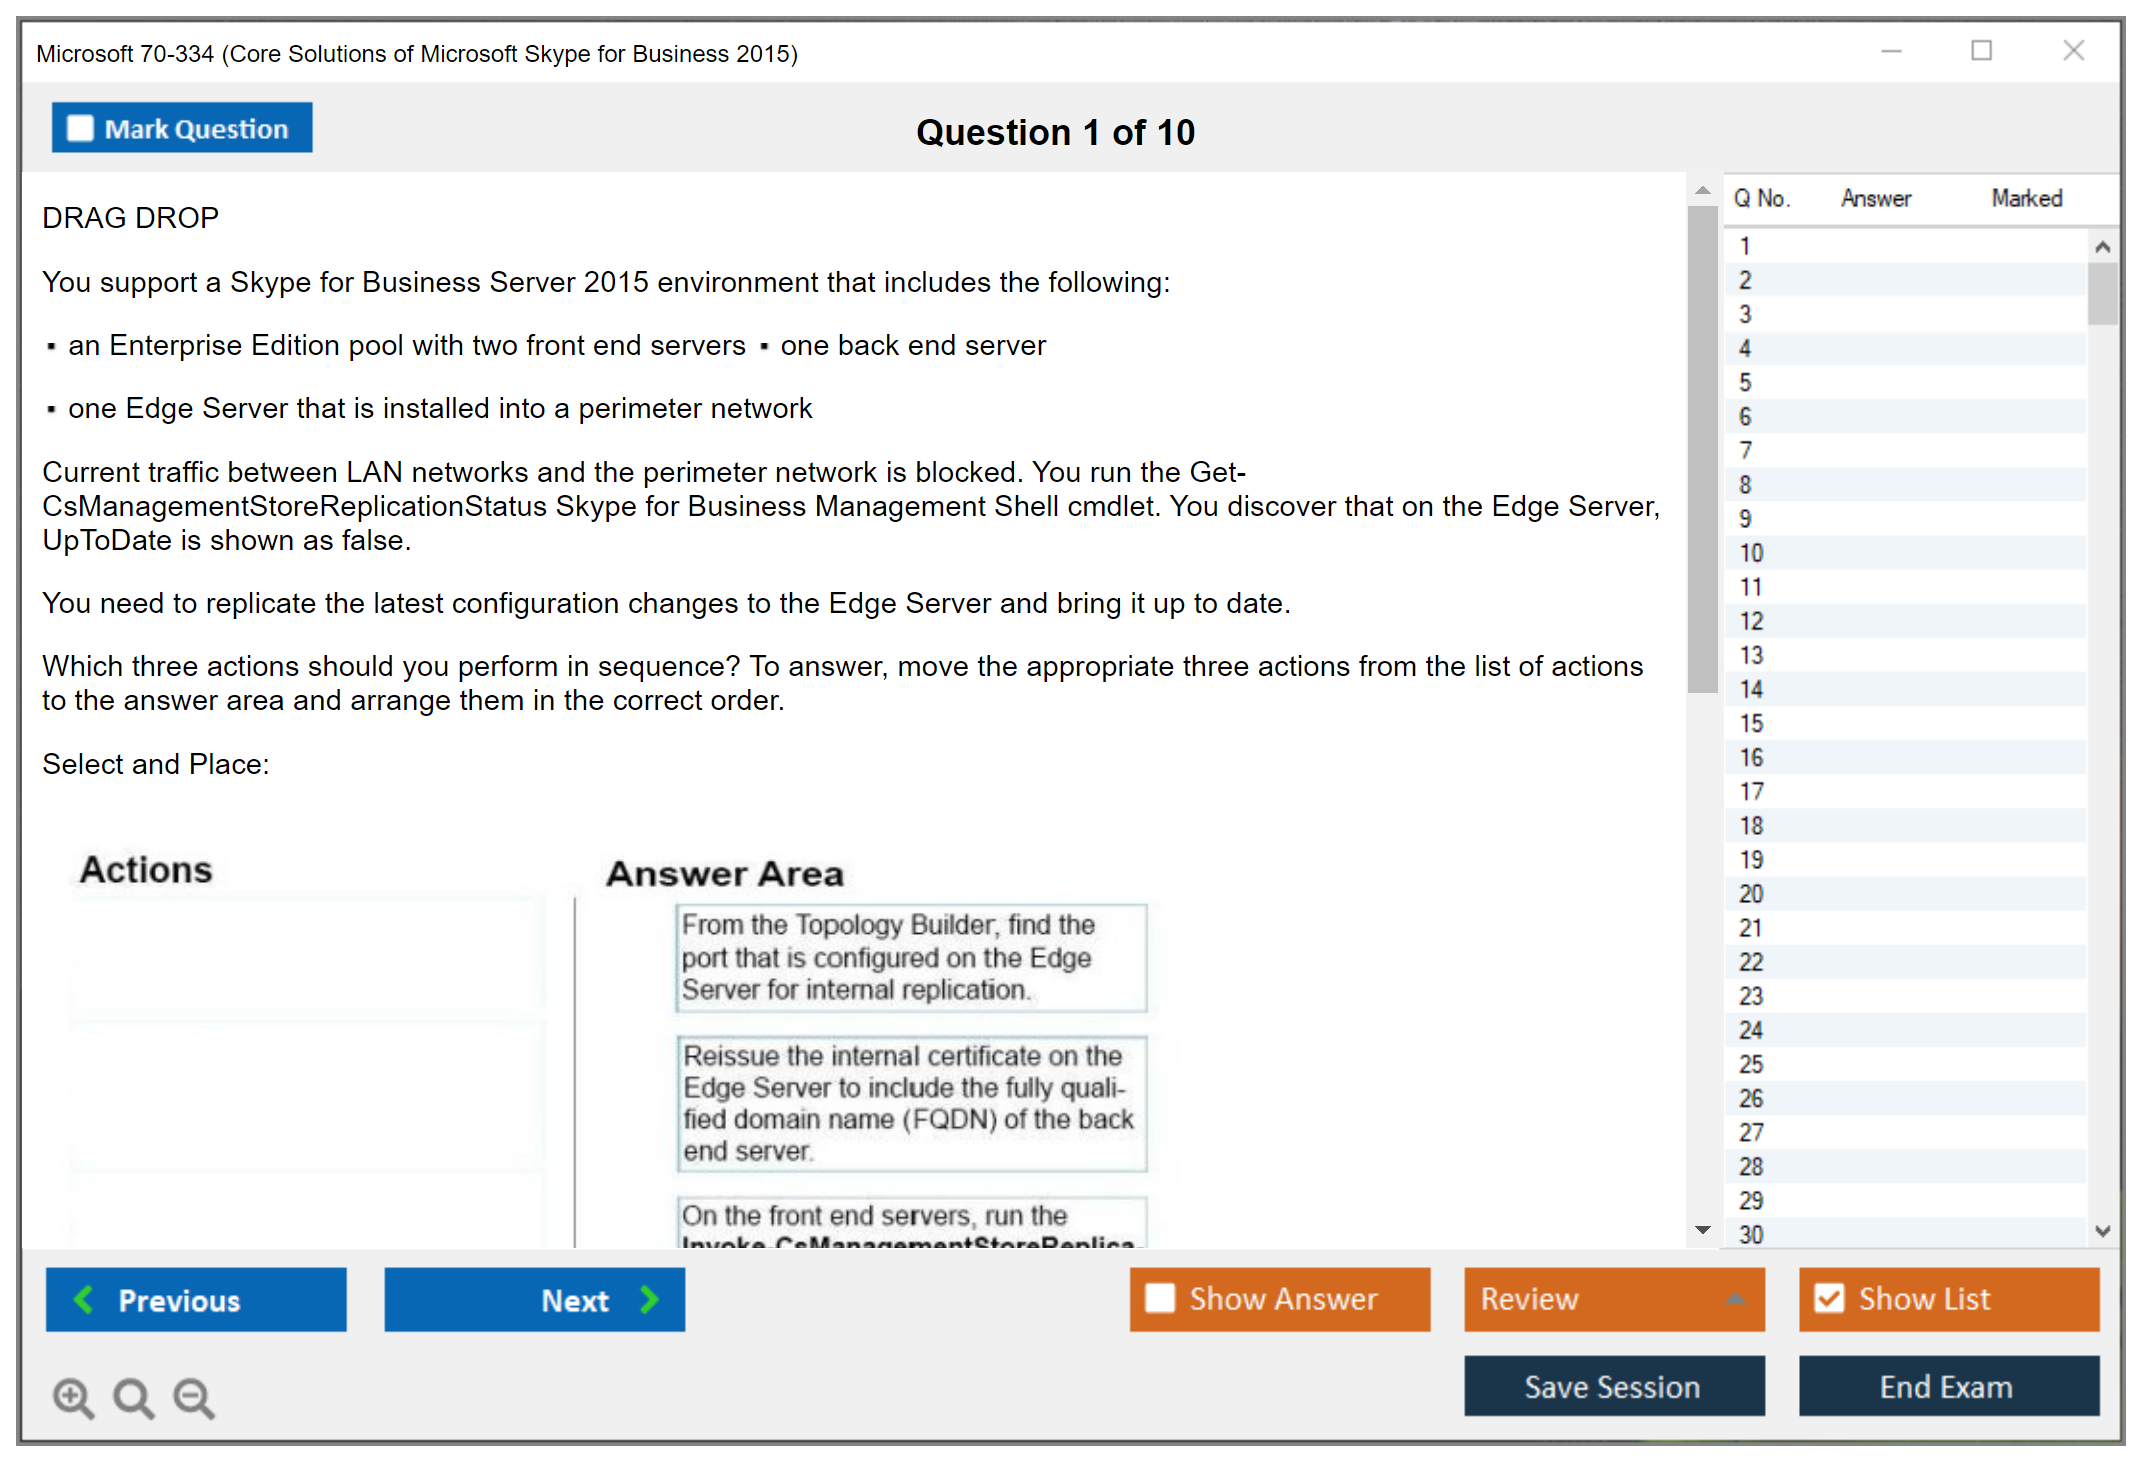Enable the Show Answer checkbox
This screenshot has width=2150, height=1470.
pyautogui.click(x=1160, y=1299)
